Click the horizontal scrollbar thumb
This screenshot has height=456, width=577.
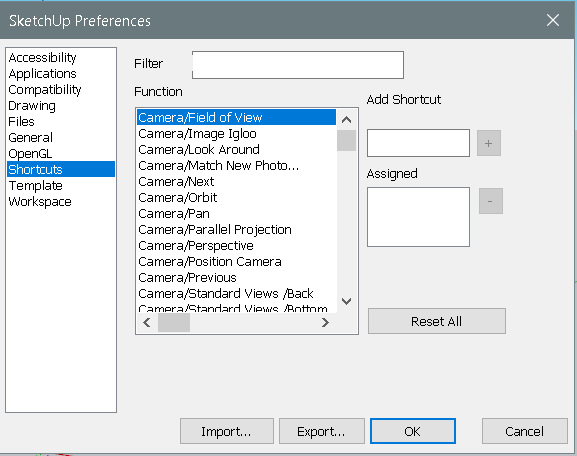[x=174, y=323]
